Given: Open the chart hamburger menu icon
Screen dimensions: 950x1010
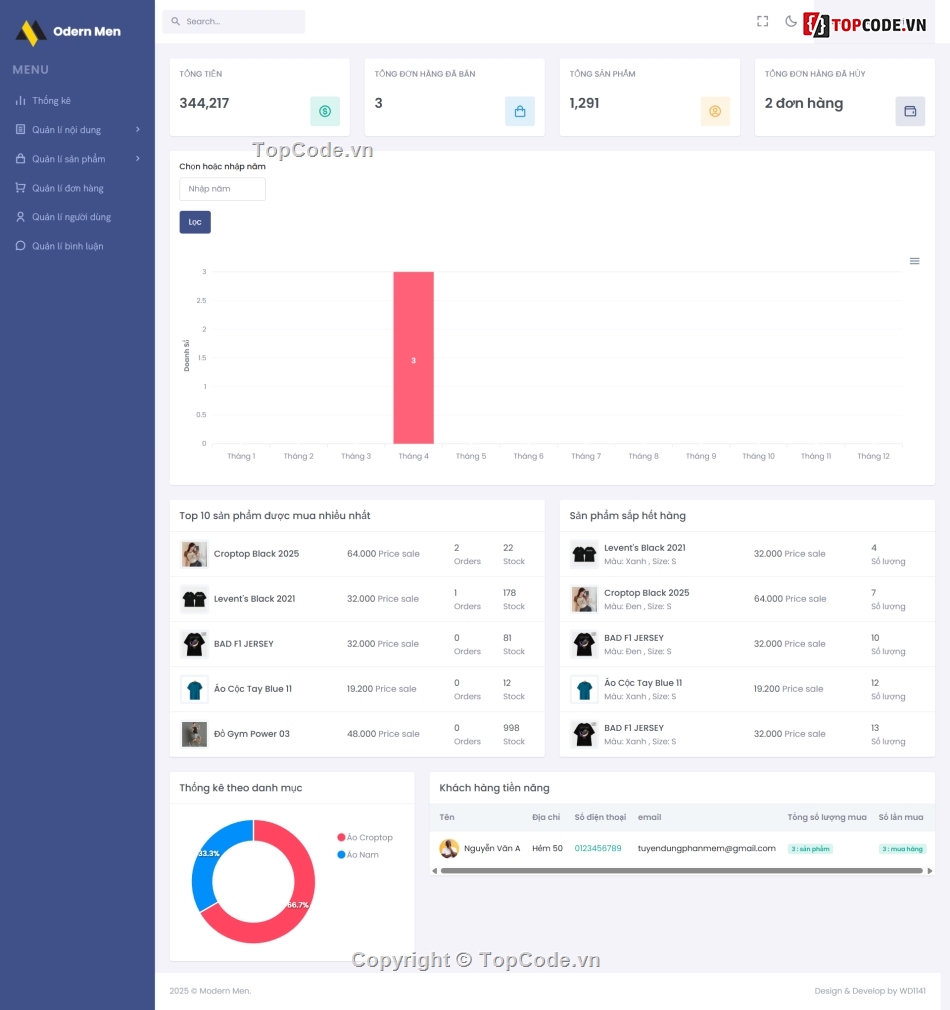Looking at the screenshot, I should coord(914,261).
